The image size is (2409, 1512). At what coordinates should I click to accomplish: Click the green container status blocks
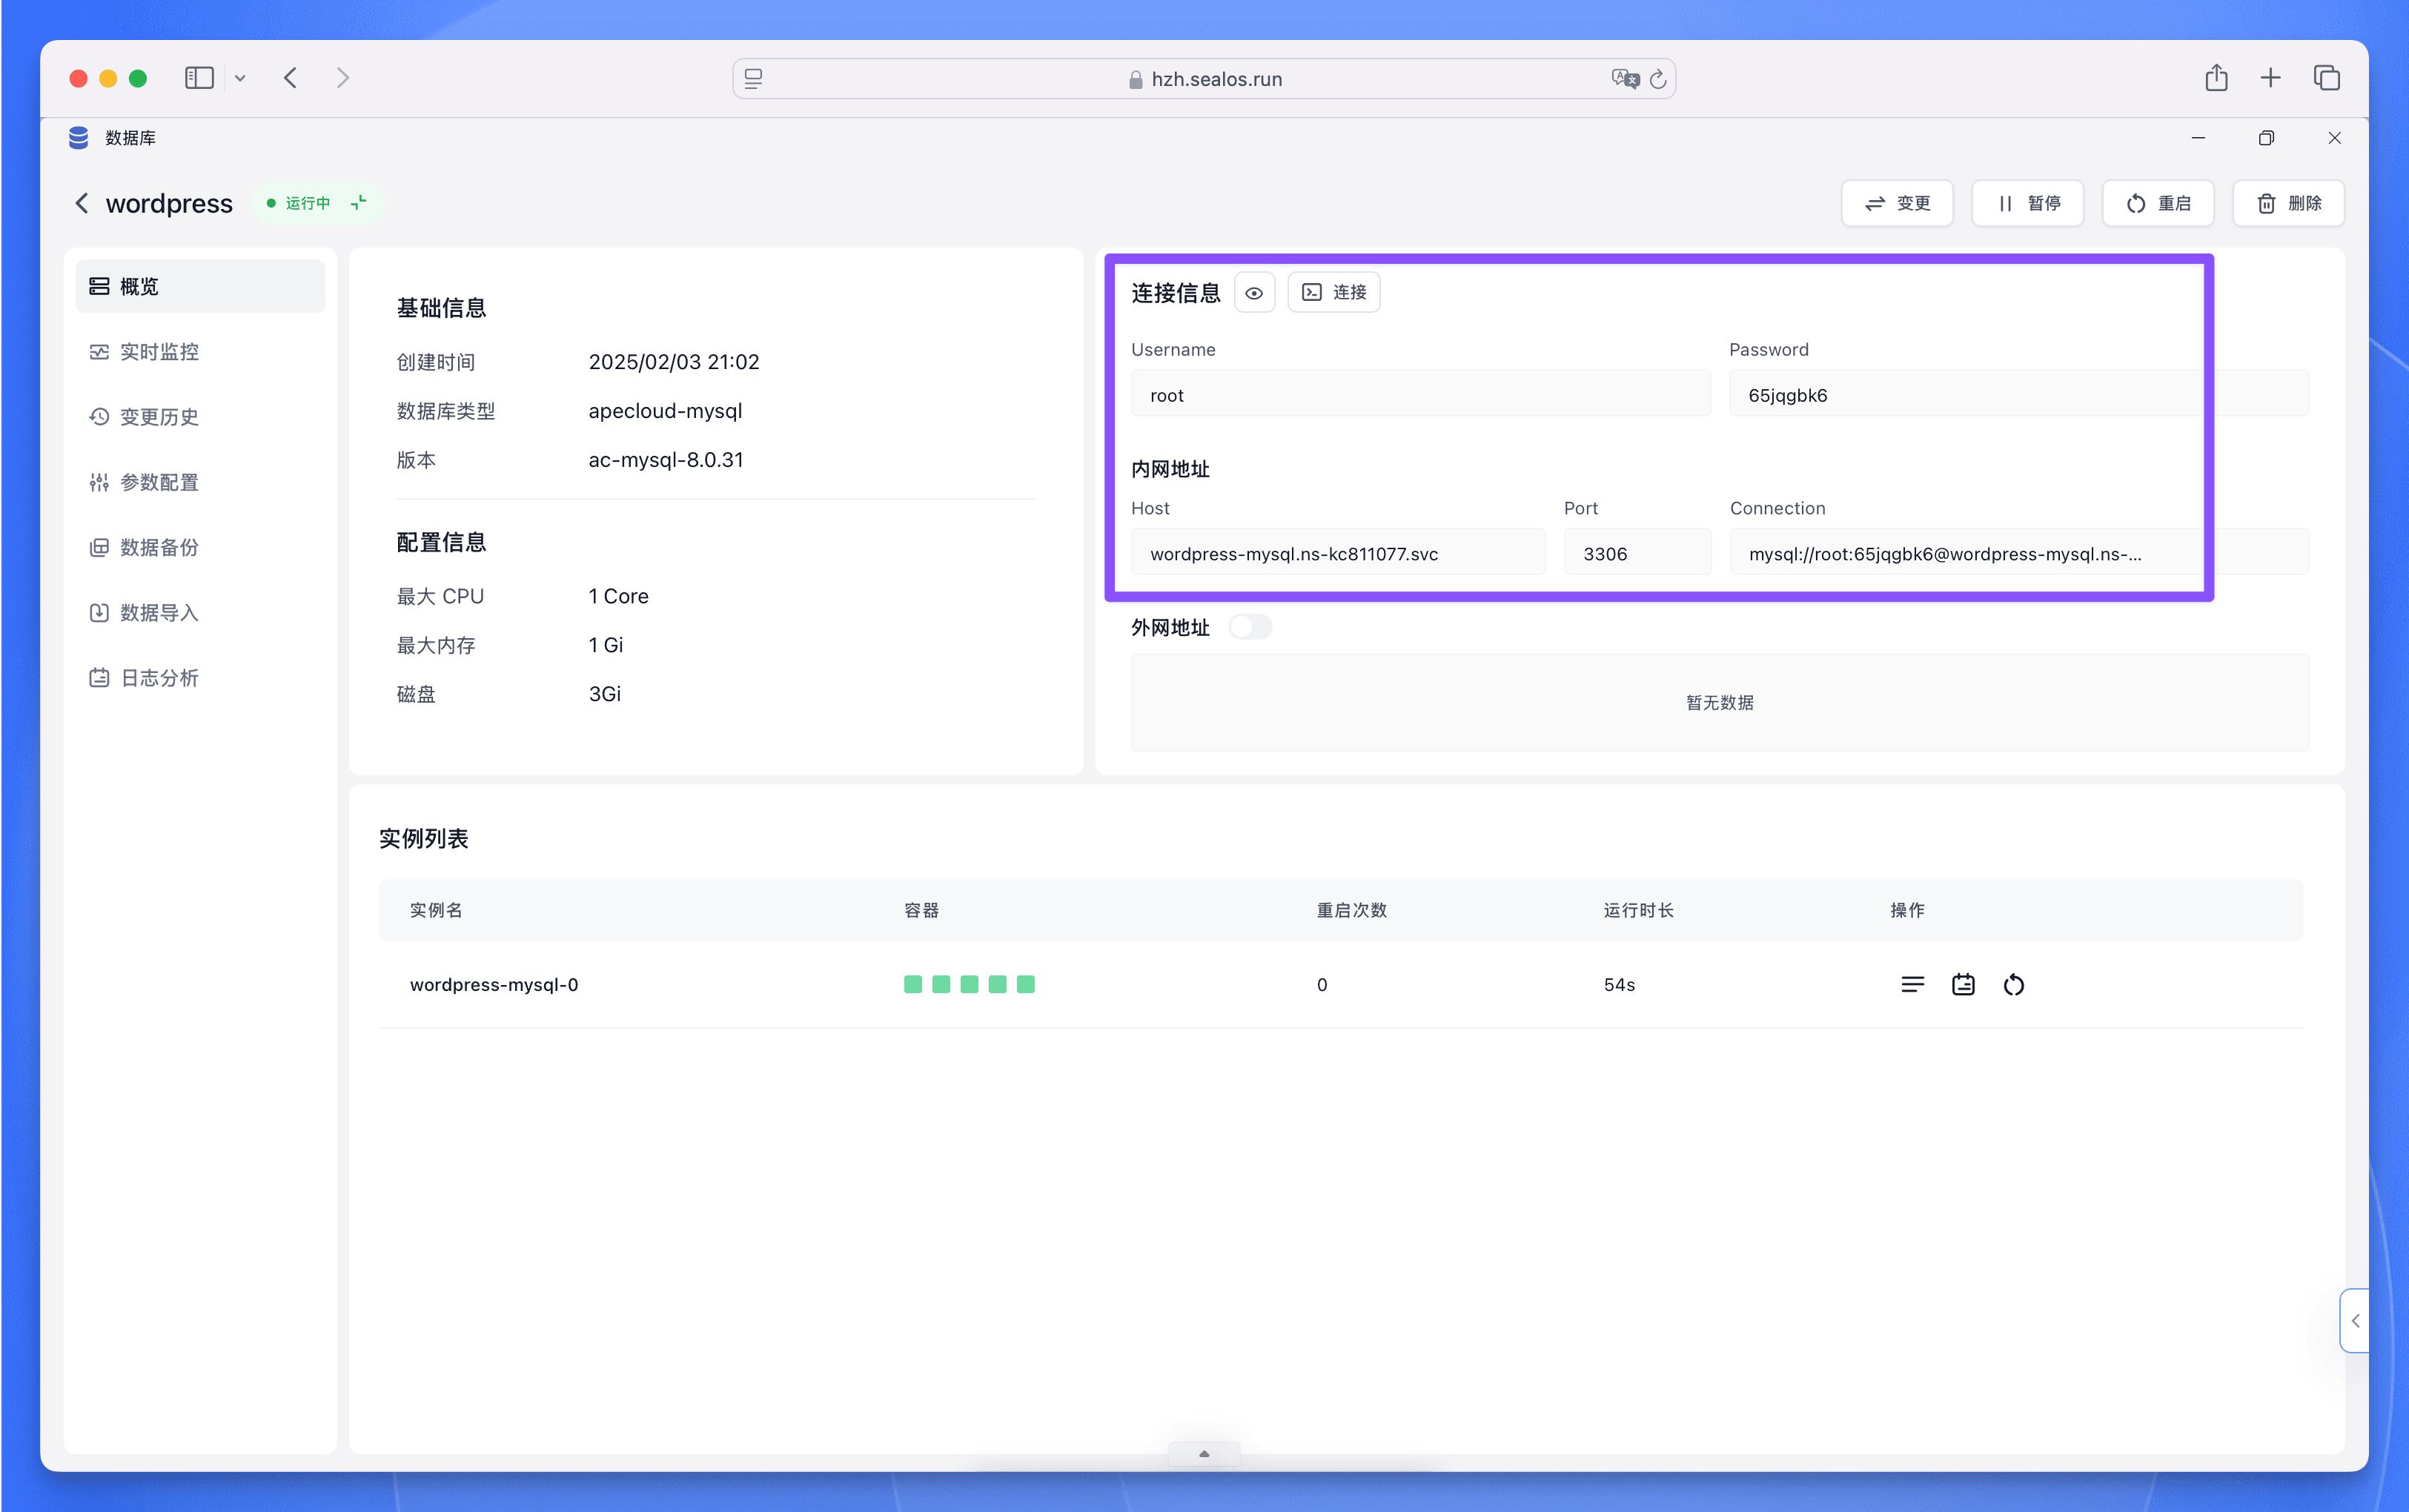pyautogui.click(x=969, y=985)
